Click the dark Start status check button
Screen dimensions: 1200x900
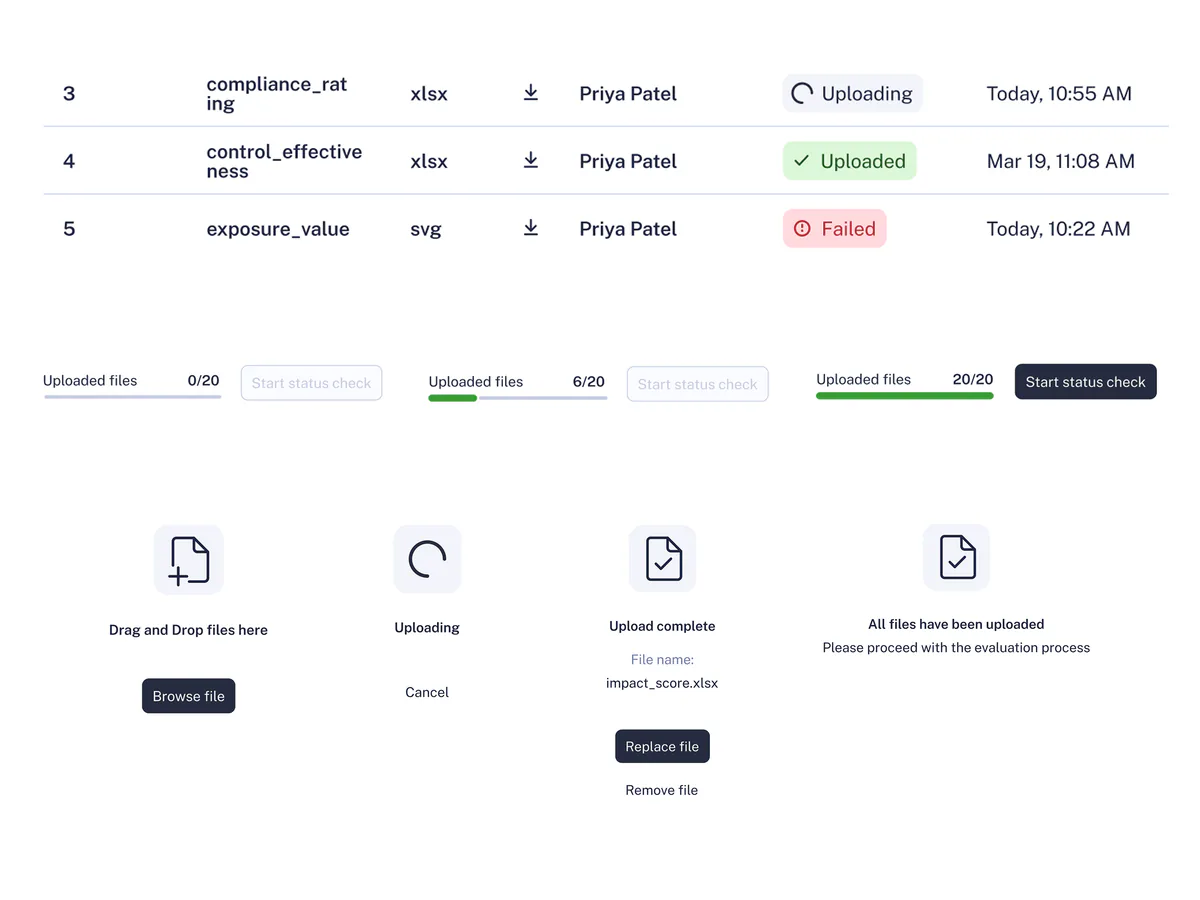[1086, 381]
